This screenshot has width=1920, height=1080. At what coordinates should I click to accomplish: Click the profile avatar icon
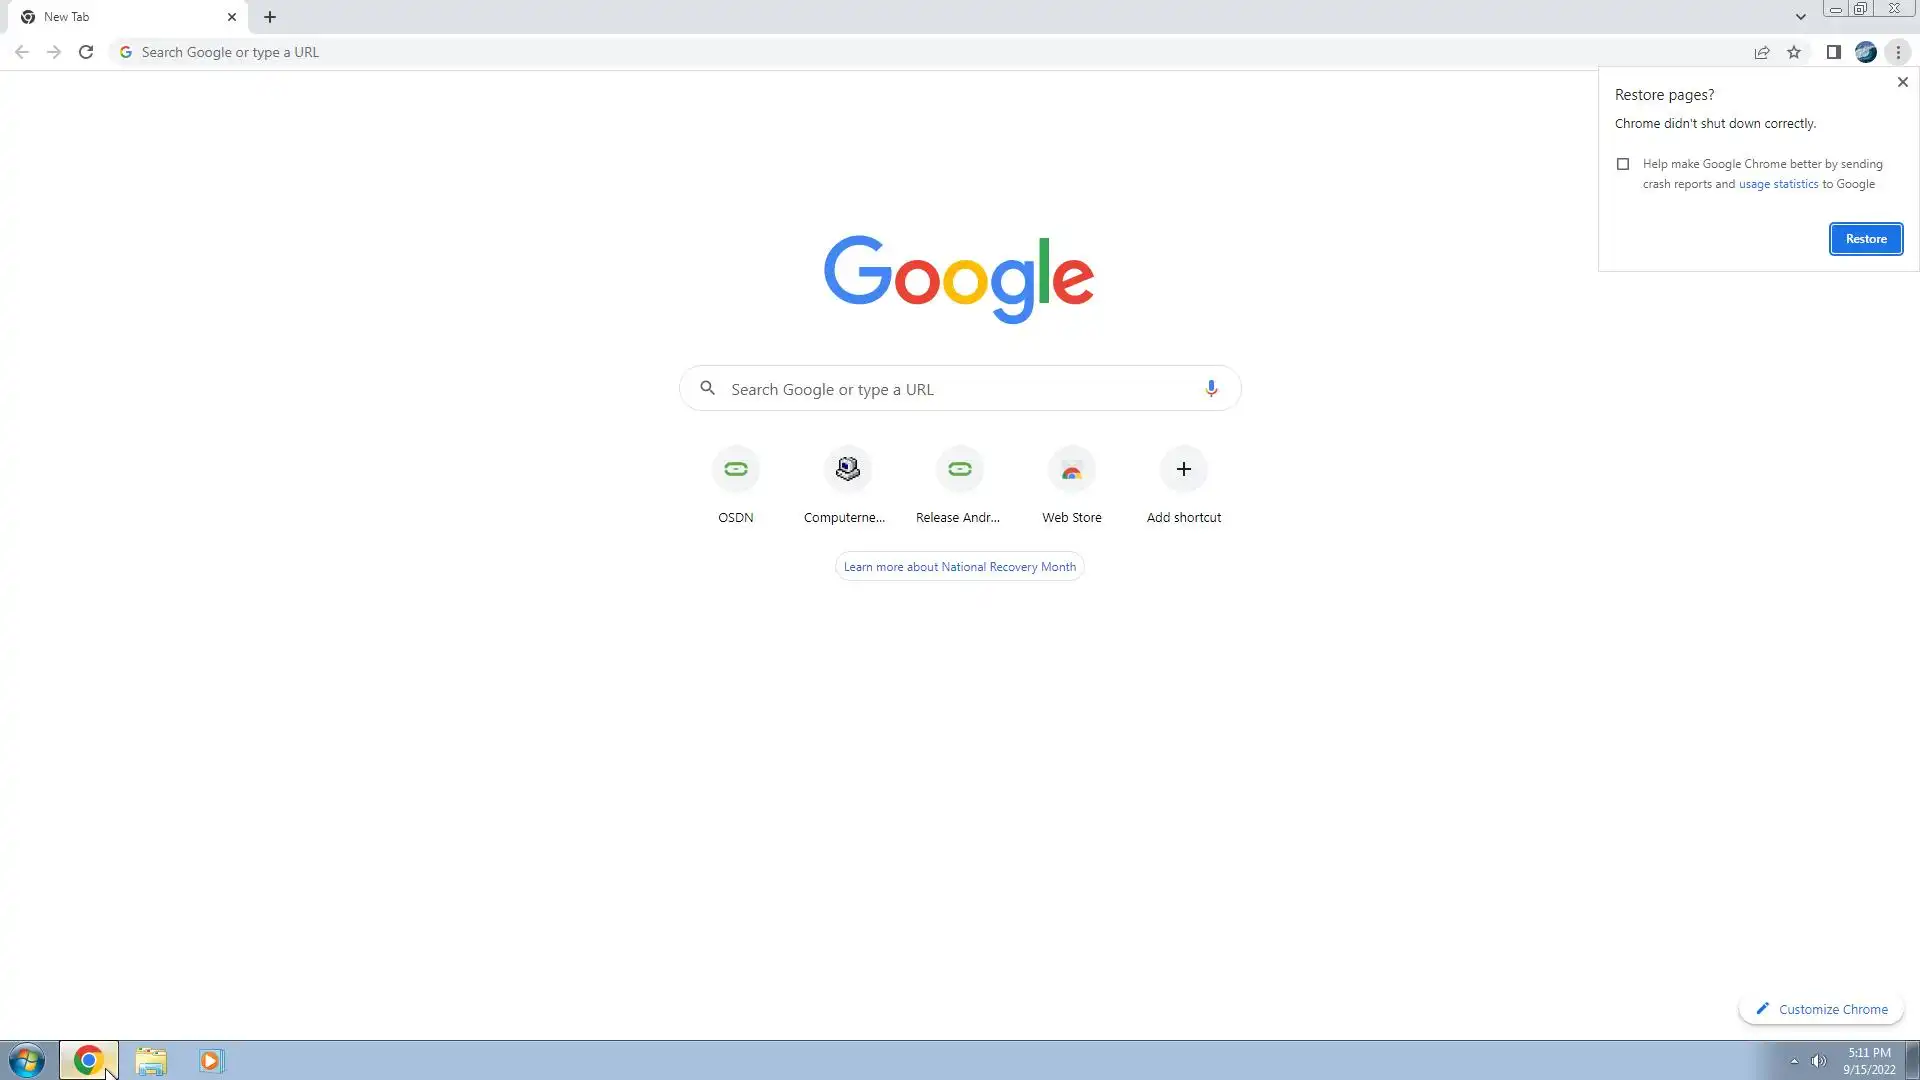point(1865,52)
